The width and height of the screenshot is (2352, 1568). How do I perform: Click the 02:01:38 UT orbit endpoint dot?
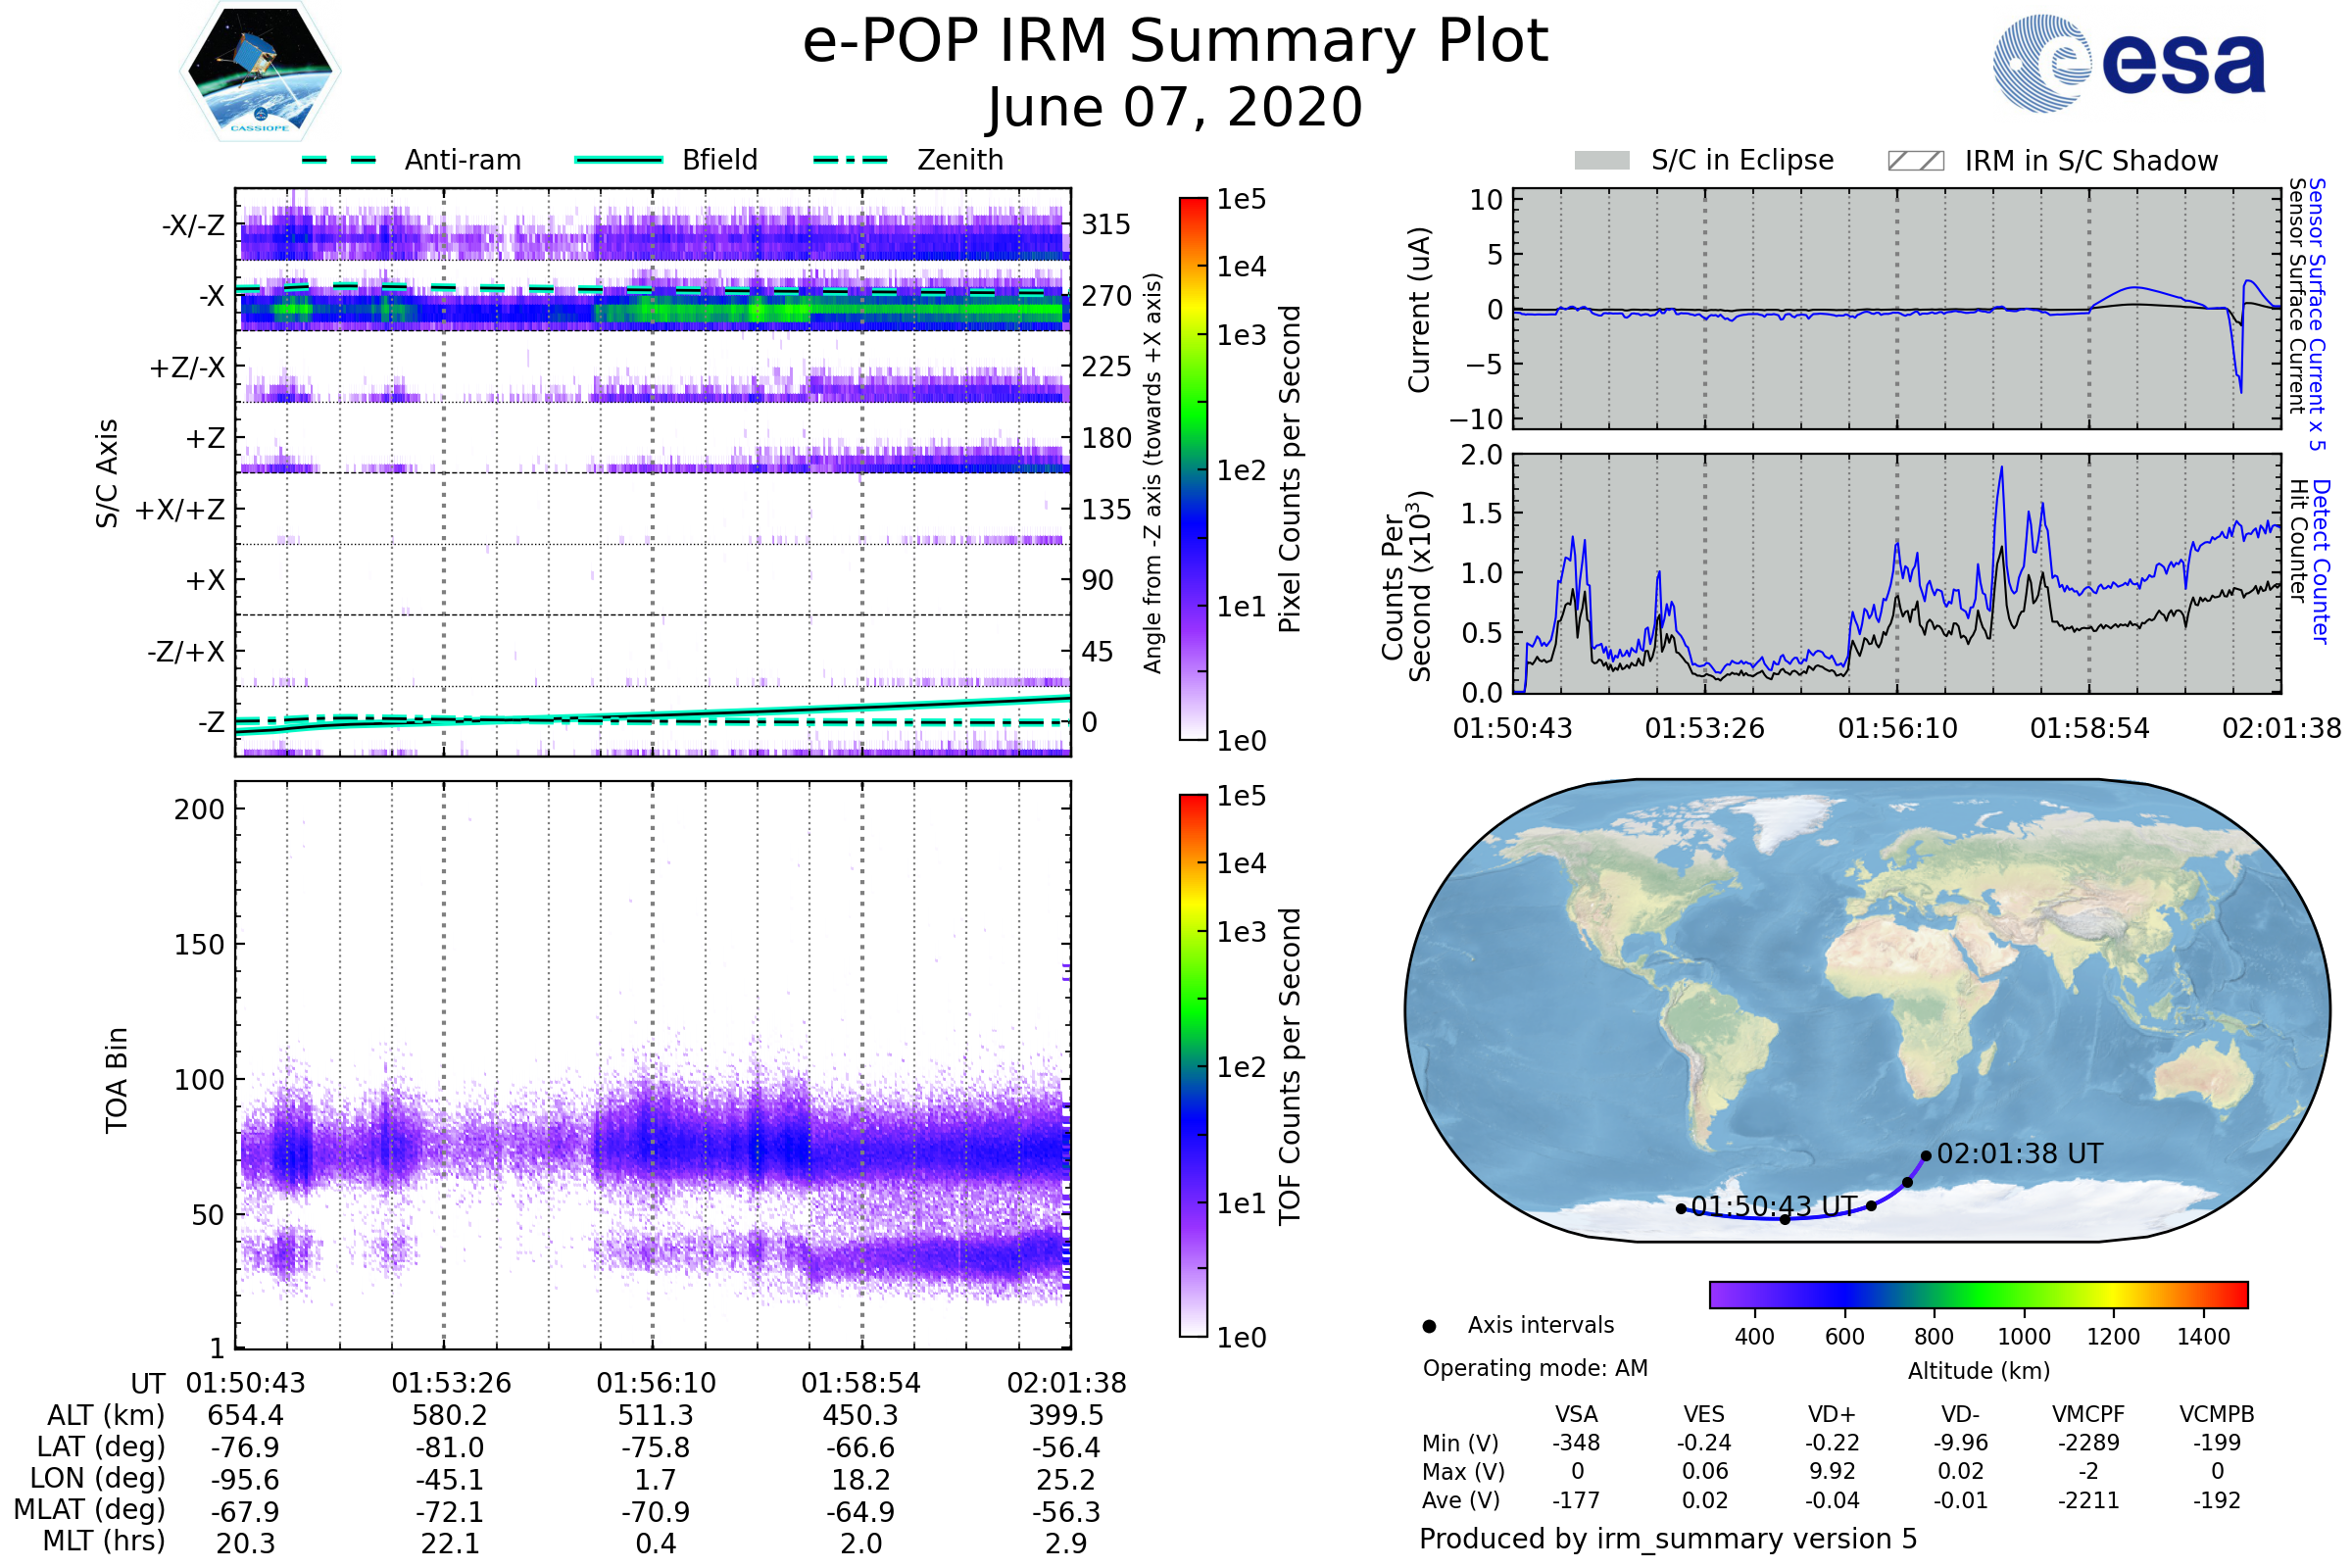pos(1926,1156)
